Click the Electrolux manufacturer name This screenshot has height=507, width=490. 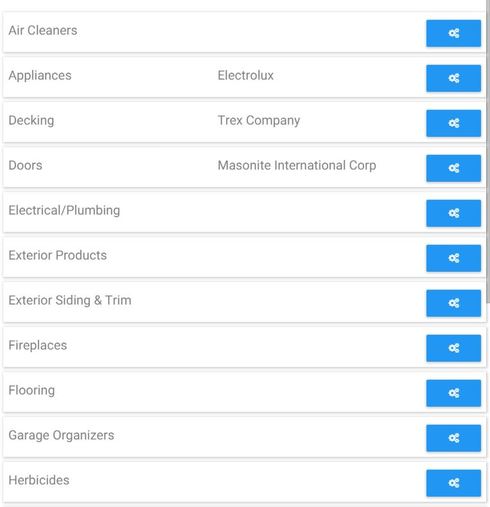tap(246, 75)
